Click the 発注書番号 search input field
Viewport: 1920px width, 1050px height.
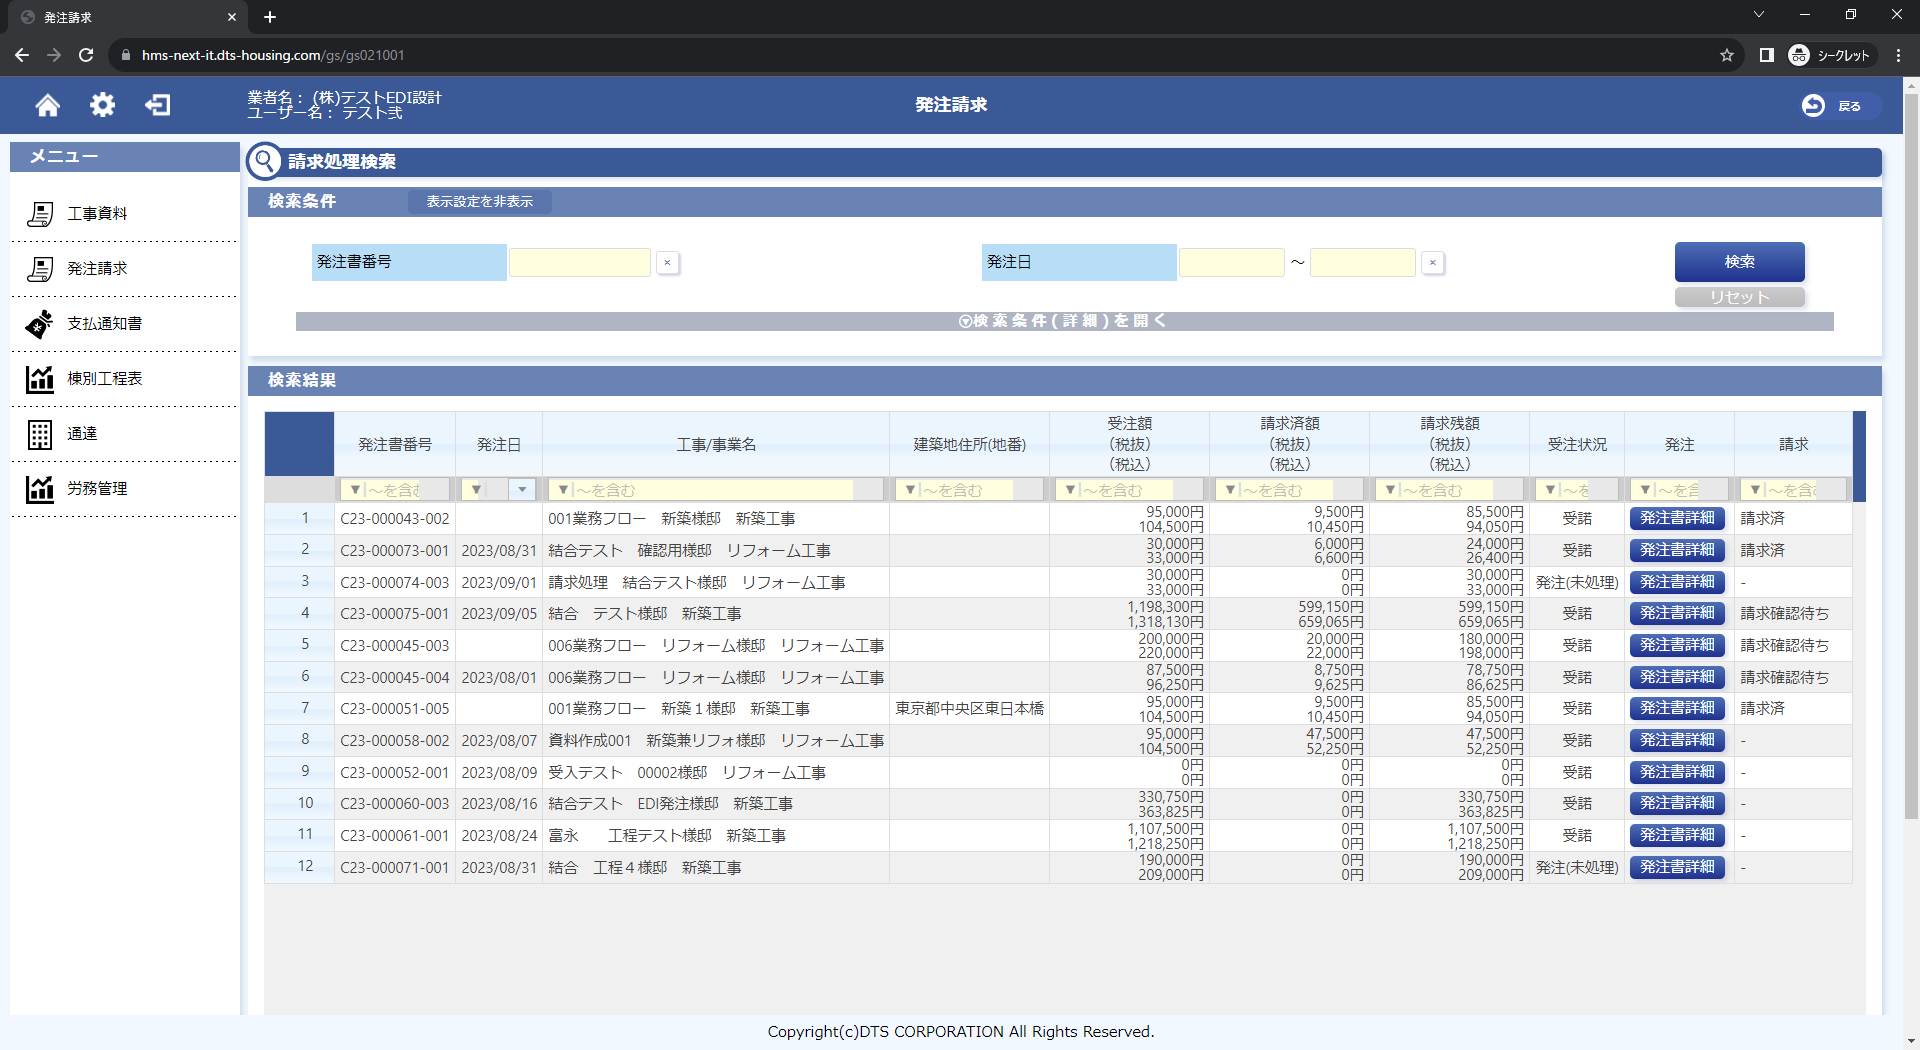580,263
